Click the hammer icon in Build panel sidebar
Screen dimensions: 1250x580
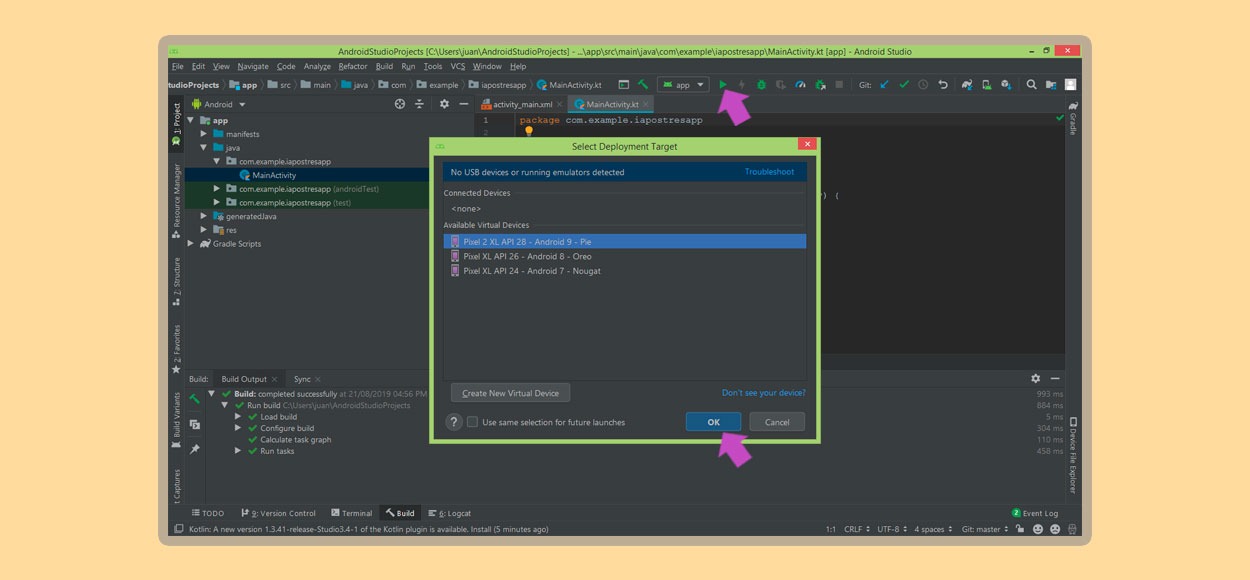(x=195, y=399)
